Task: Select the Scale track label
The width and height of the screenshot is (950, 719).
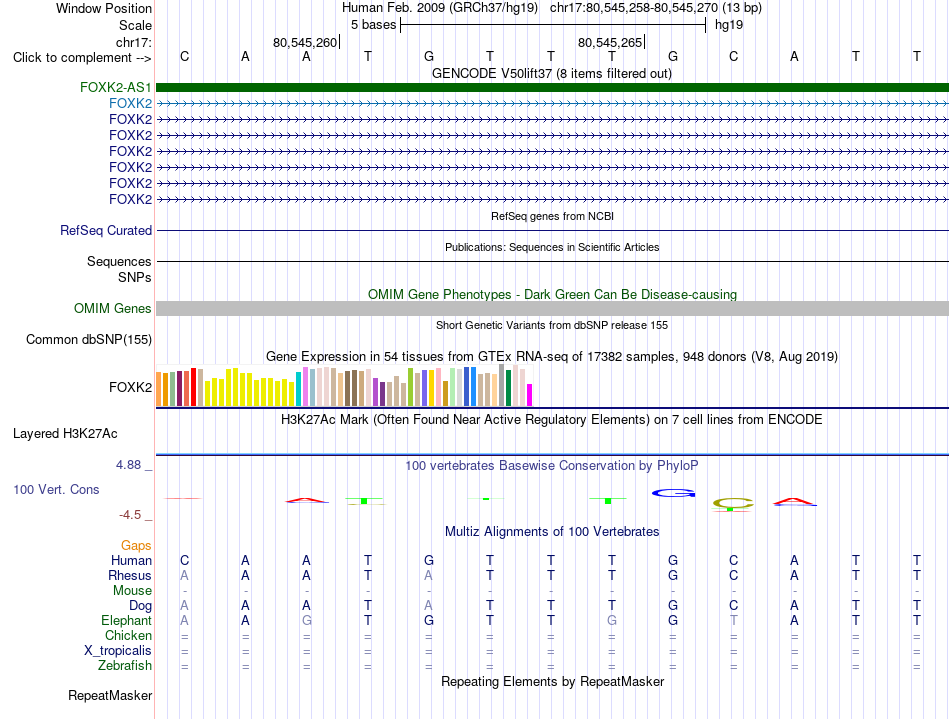Action: click(x=135, y=25)
